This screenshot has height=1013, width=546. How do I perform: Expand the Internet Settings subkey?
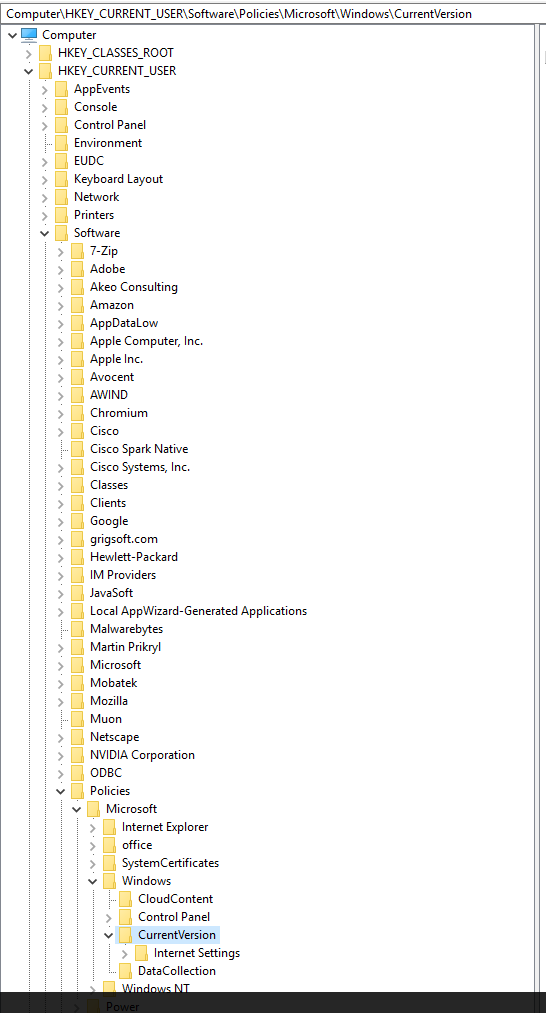(x=125, y=954)
